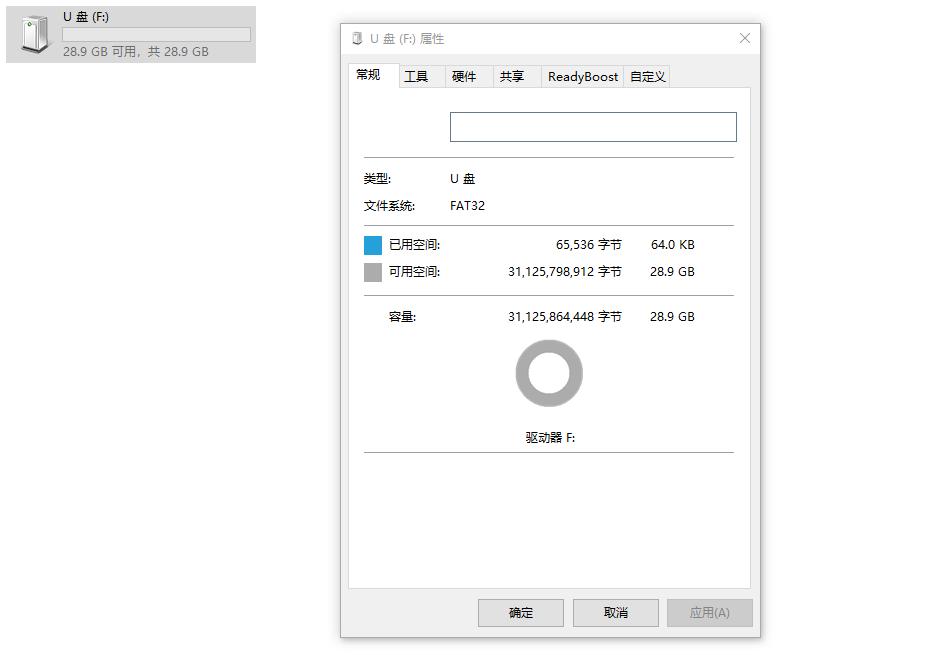Image resolution: width=946 pixels, height=655 pixels.
Task: Click the volume label input field
Action: 592,126
